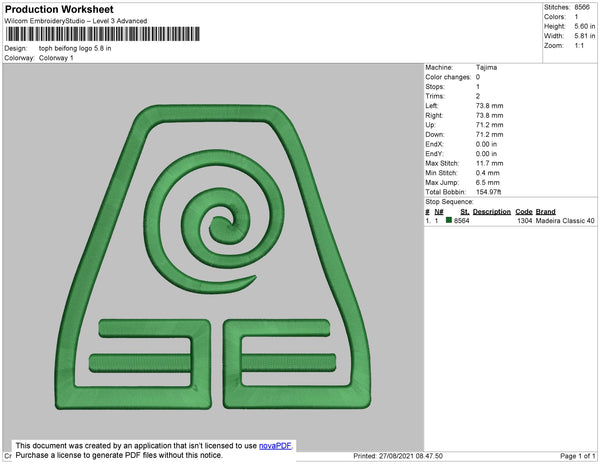
Task: Select thread code 1304 in stop sequence
Action: click(x=525, y=221)
